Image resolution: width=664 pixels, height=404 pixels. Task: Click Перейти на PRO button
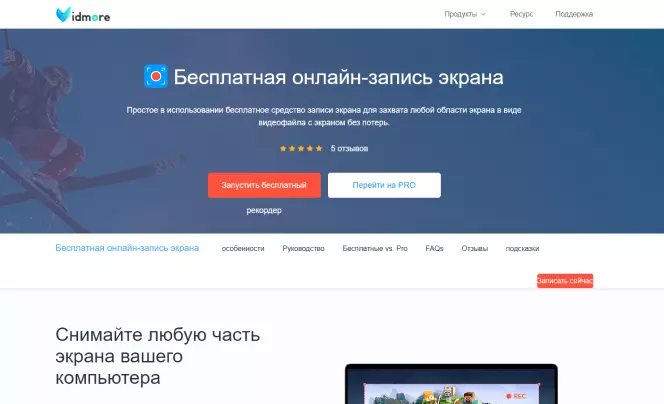click(x=384, y=185)
